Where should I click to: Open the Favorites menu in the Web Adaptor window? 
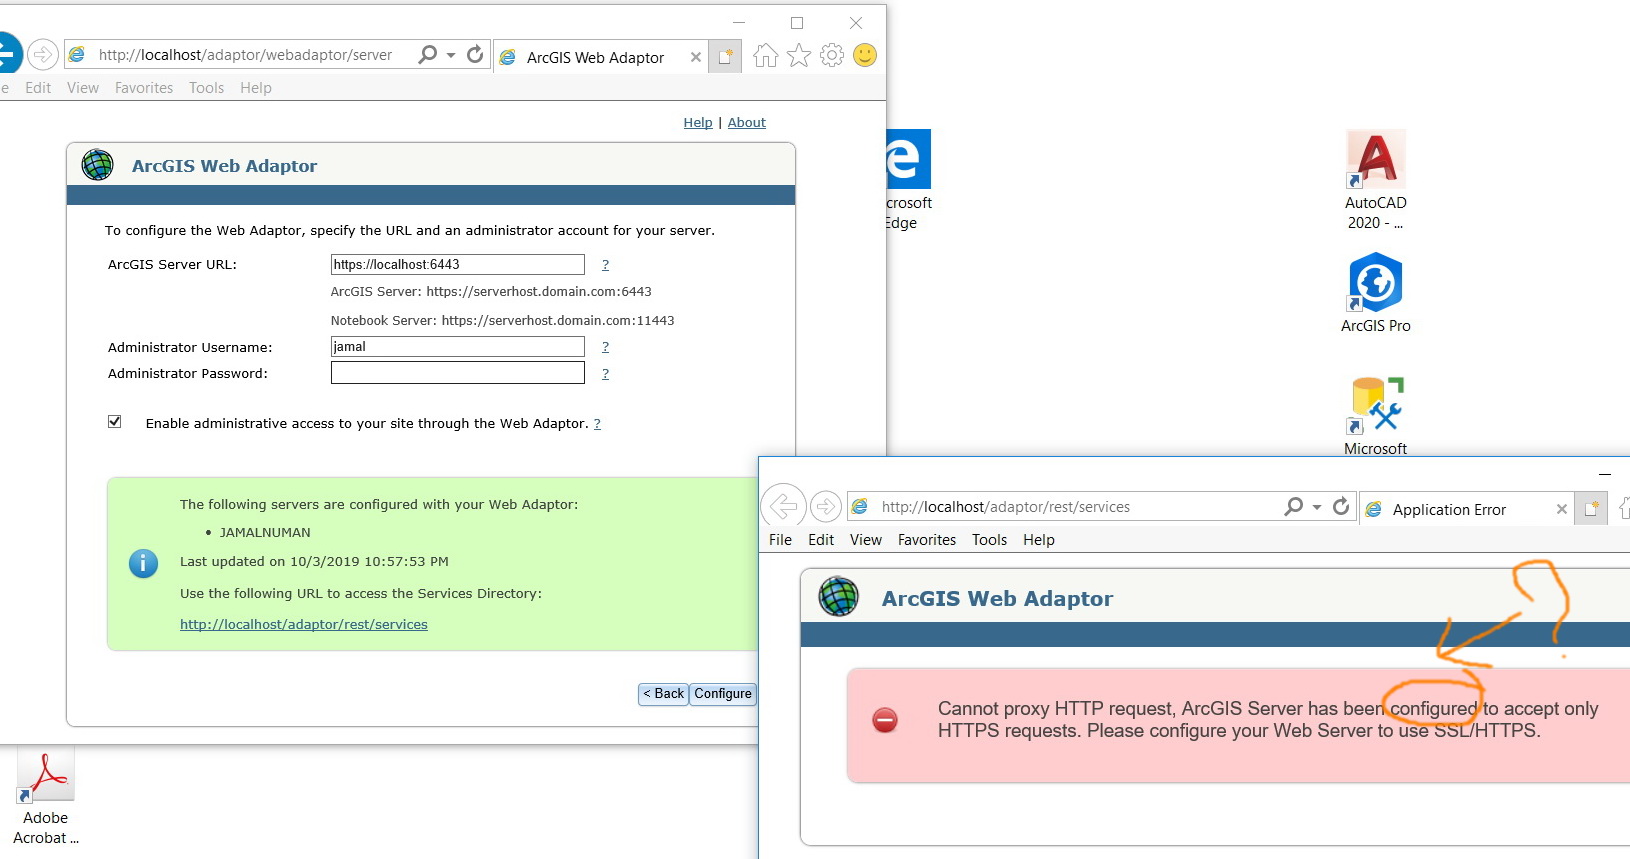(x=144, y=88)
